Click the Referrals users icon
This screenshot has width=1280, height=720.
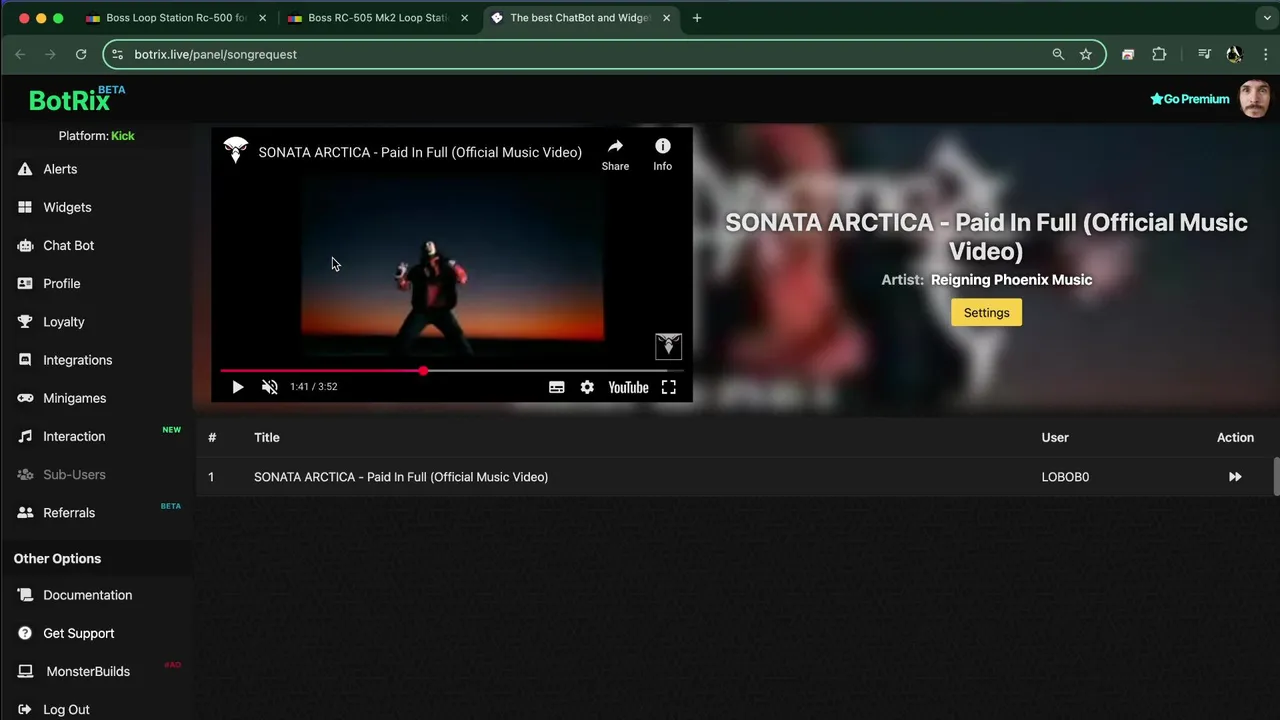coord(25,512)
